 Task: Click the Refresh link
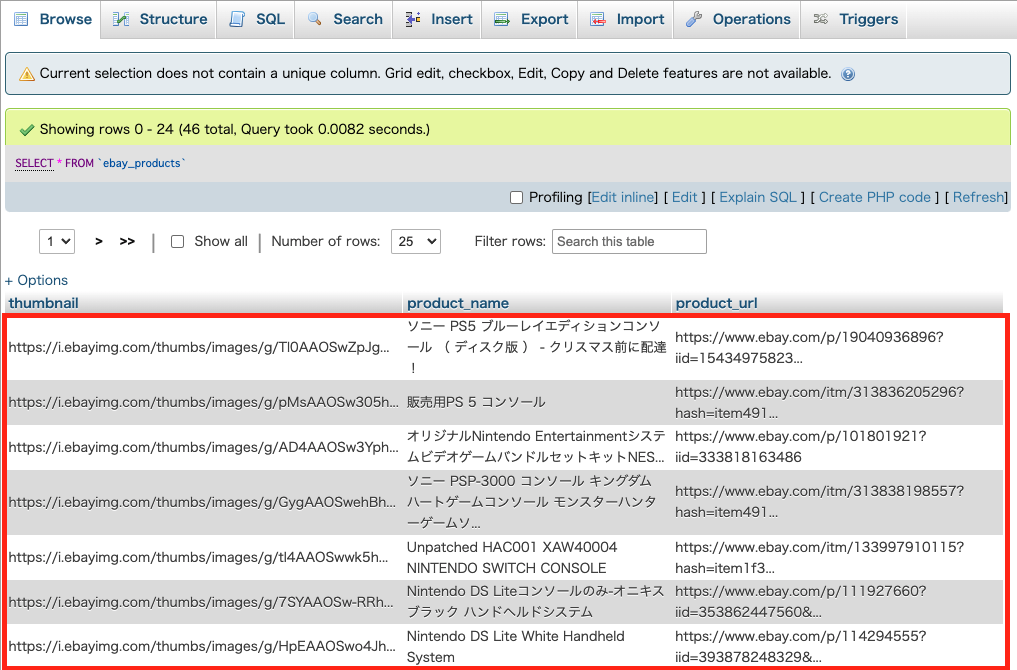[x=979, y=197]
